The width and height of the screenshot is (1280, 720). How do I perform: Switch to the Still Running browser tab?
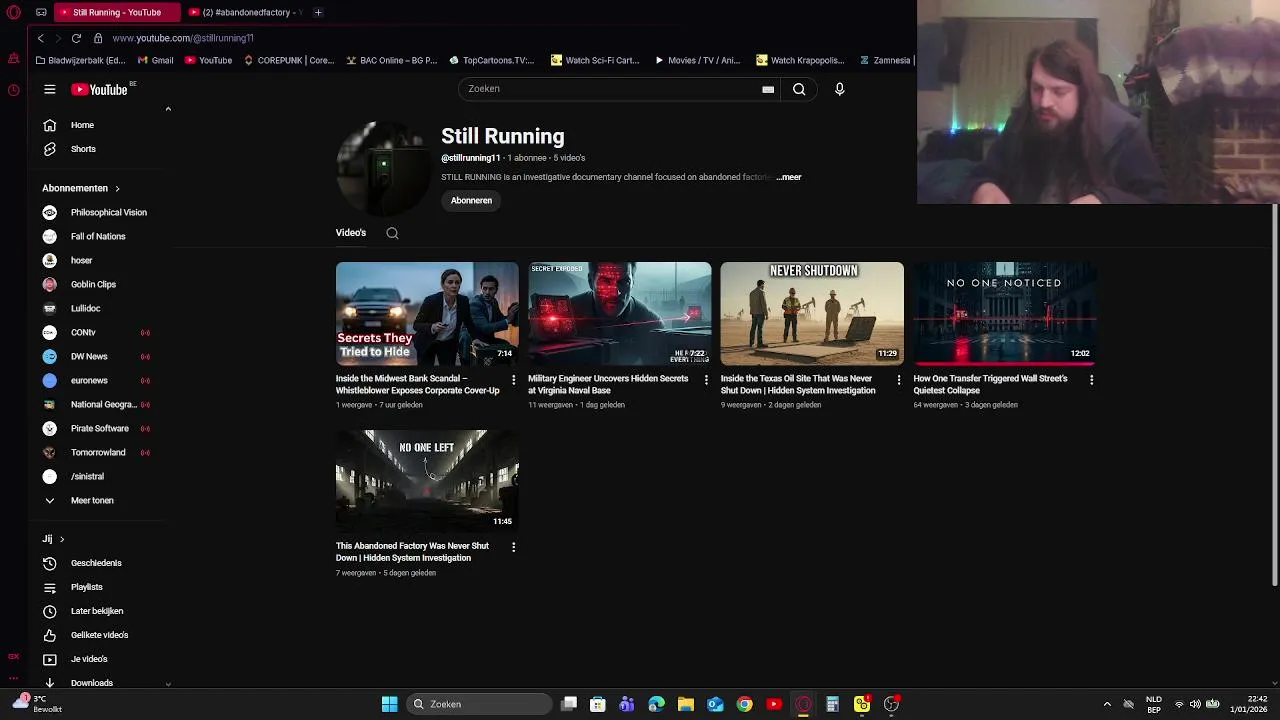point(117,12)
